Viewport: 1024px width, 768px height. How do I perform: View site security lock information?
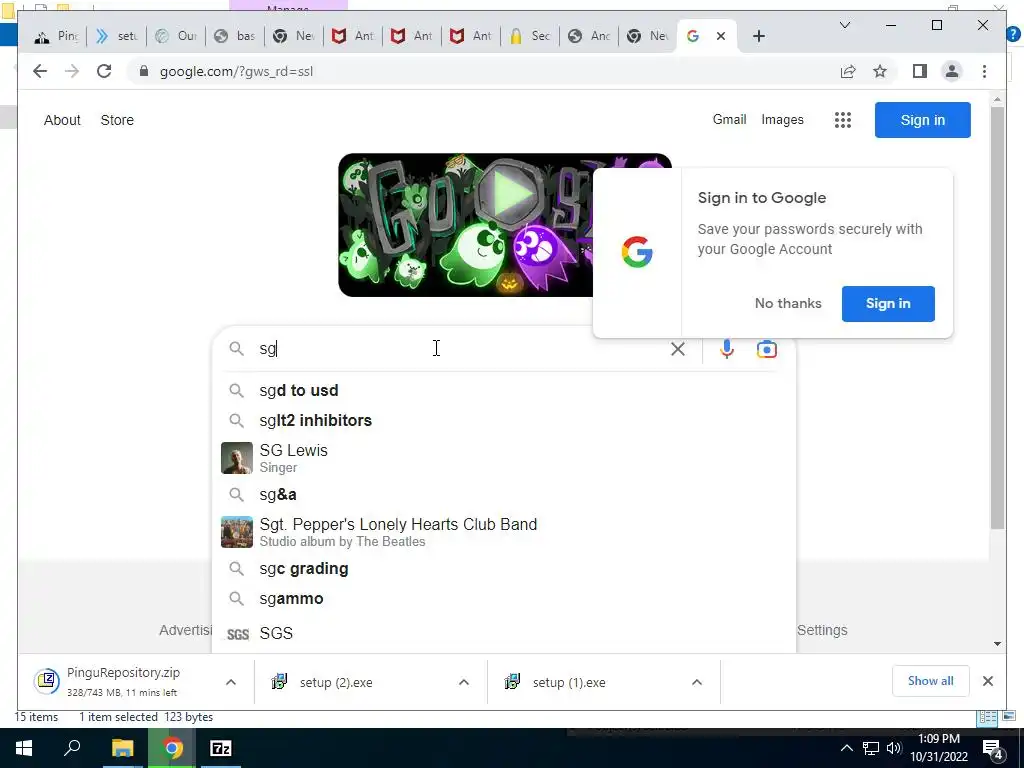[144, 71]
